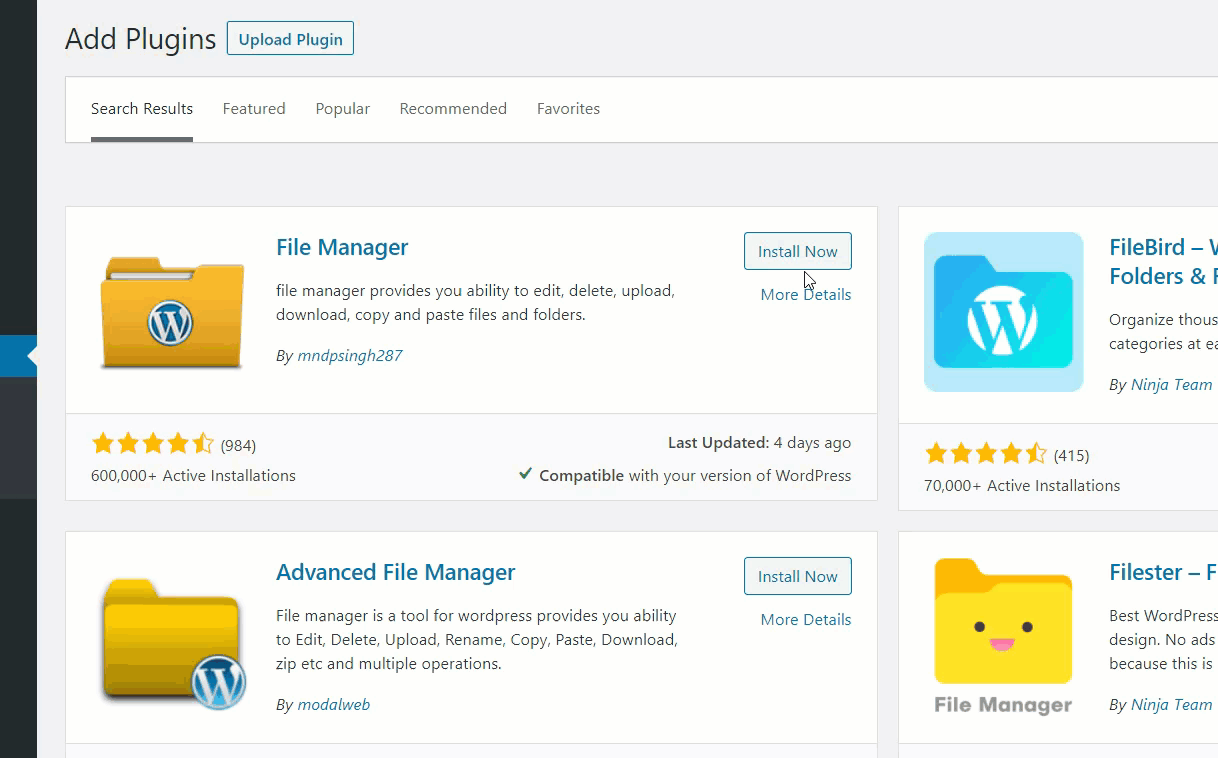Click the Advanced File Manager folder icon
The width and height of the screenshot is (1218, 758).
(x=172, y=642)
